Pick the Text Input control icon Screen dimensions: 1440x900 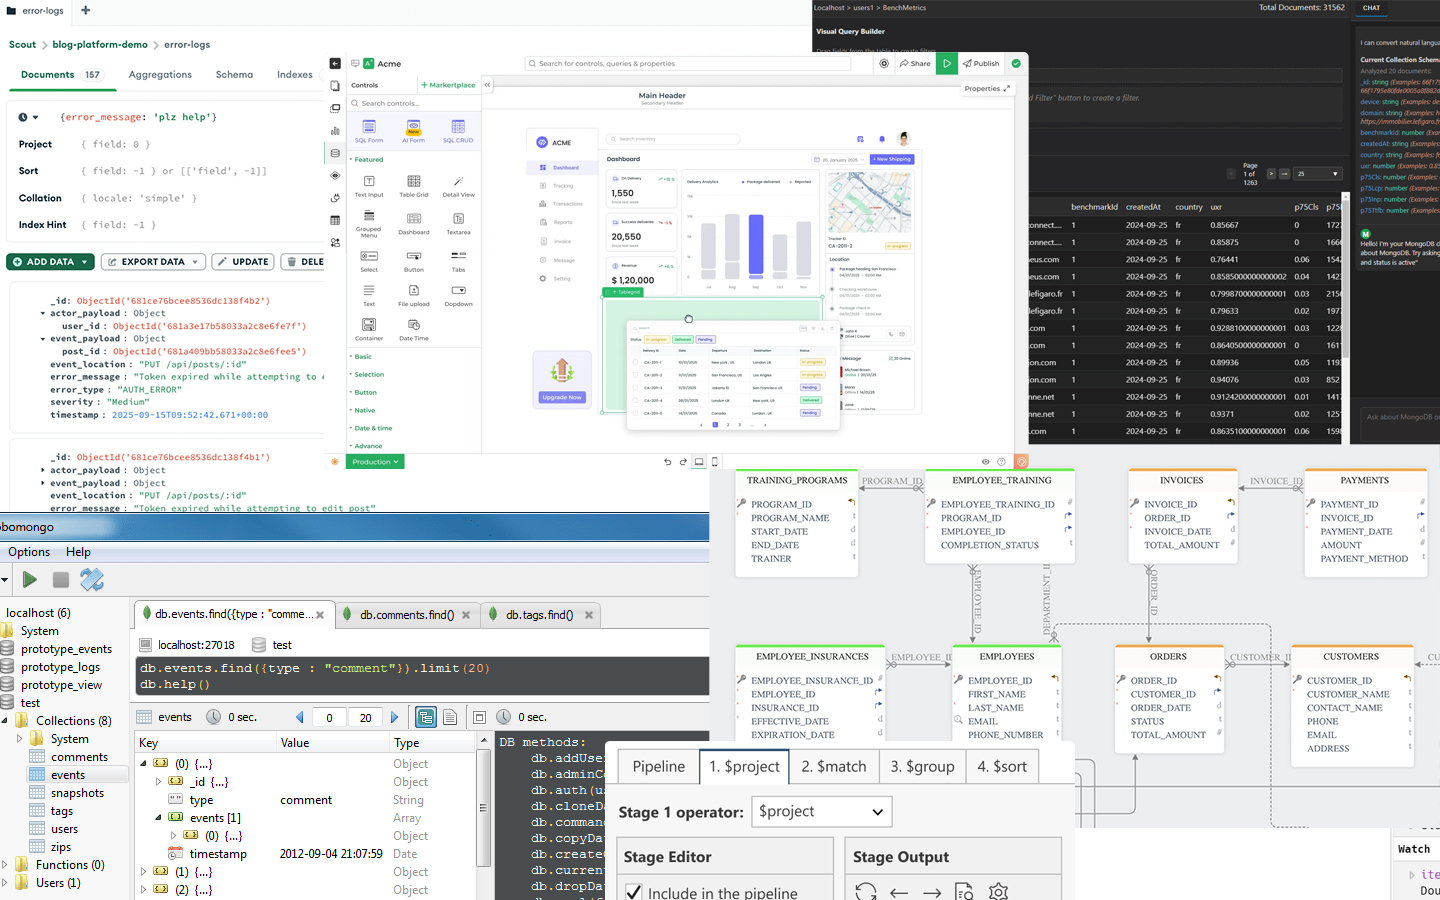pos(369,181)
